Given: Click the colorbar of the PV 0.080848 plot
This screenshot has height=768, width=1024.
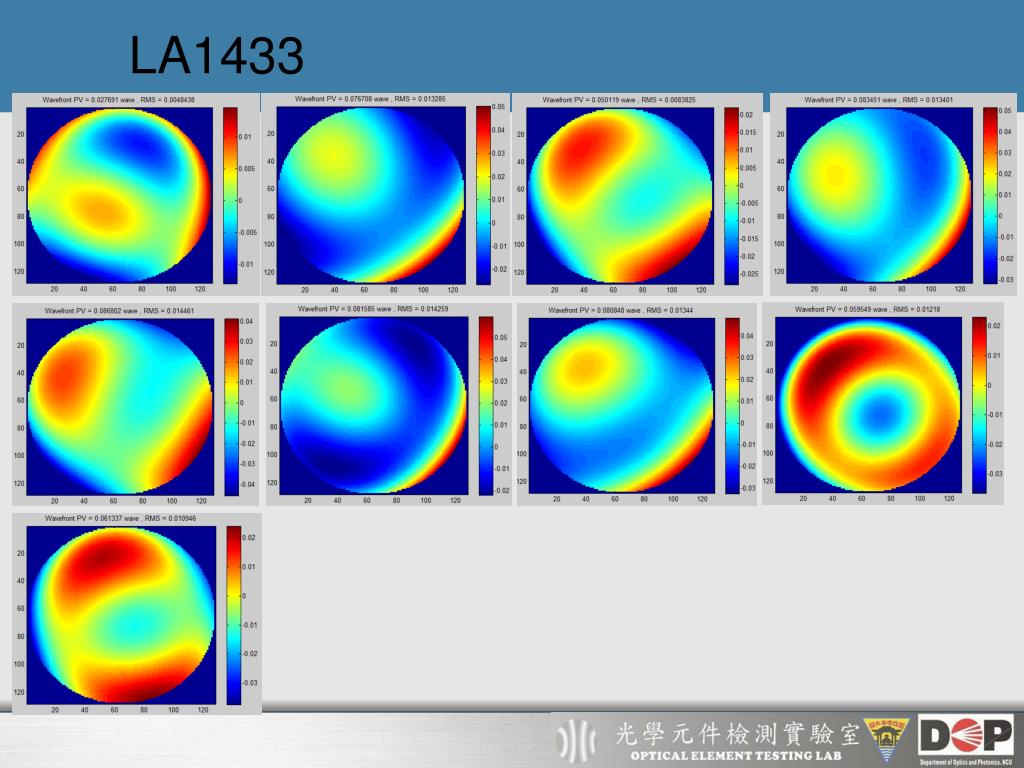Looking at the screenshot, I should pyautogui.click(x=732, y=405).
